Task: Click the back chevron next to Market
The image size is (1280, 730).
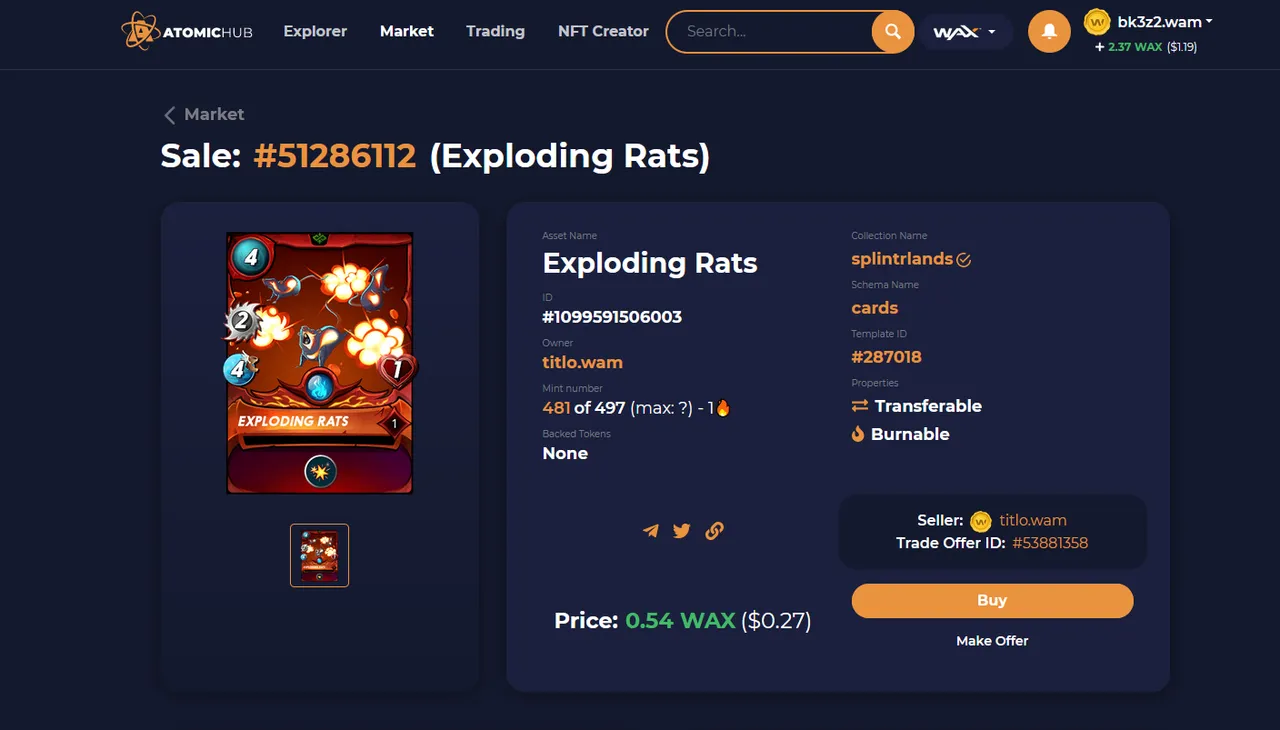Action: pyautogui.click(x=170, y=115)
